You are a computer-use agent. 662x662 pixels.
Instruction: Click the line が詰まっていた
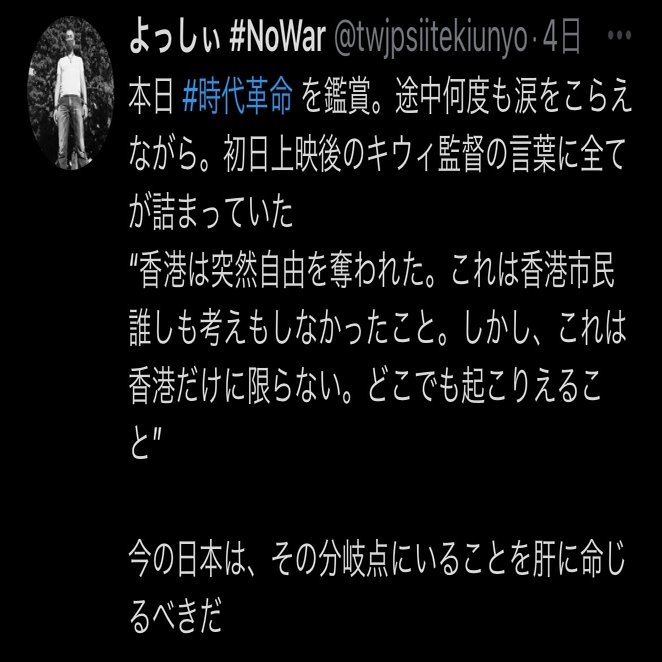(x=211, y=213)
